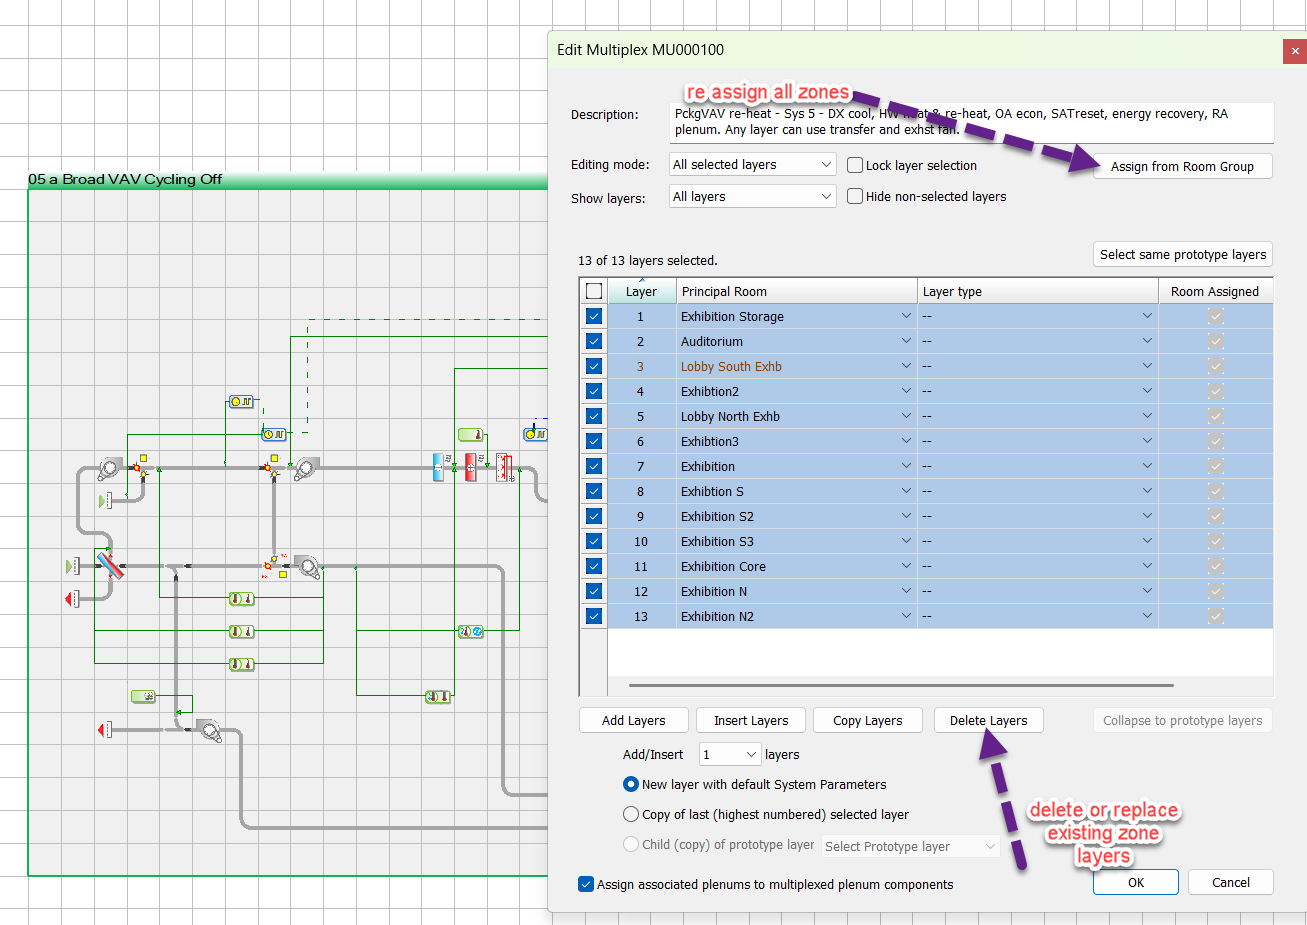This screenshot has width=1307, height=925.
Task: Expand the Show layers dropdown
Action: click(752, 196)
